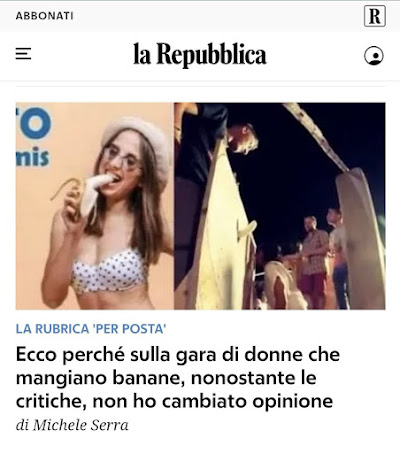This screenshot has height=453, width=400.
Task: Click author name Michele Serra
Action: coord(80,425)
